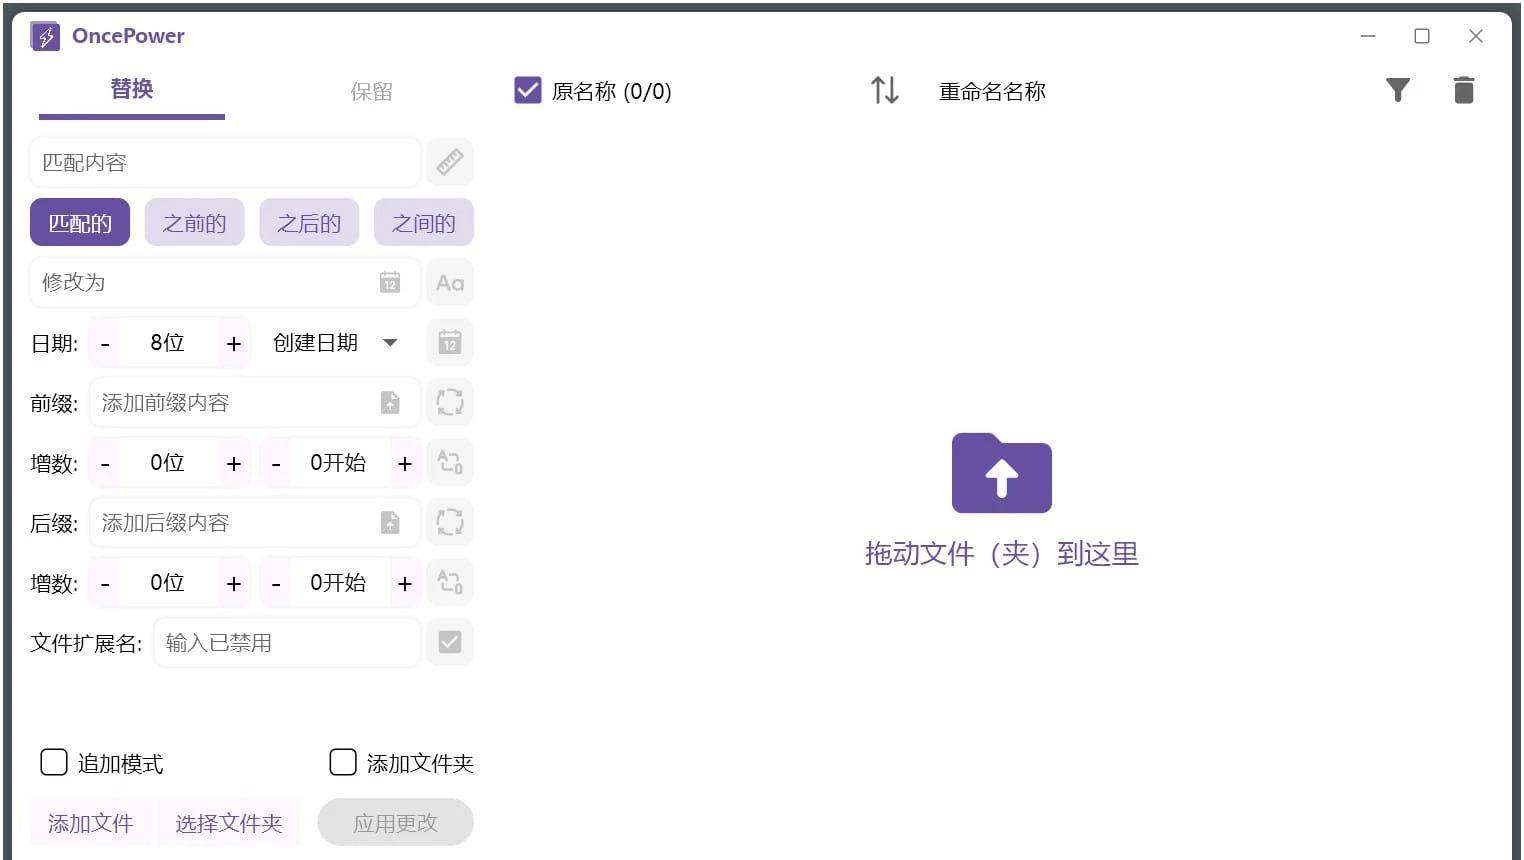This screenshot has height=860, width=1524.
Task: Open the filter funnel icon
Action: point(1397,91)
